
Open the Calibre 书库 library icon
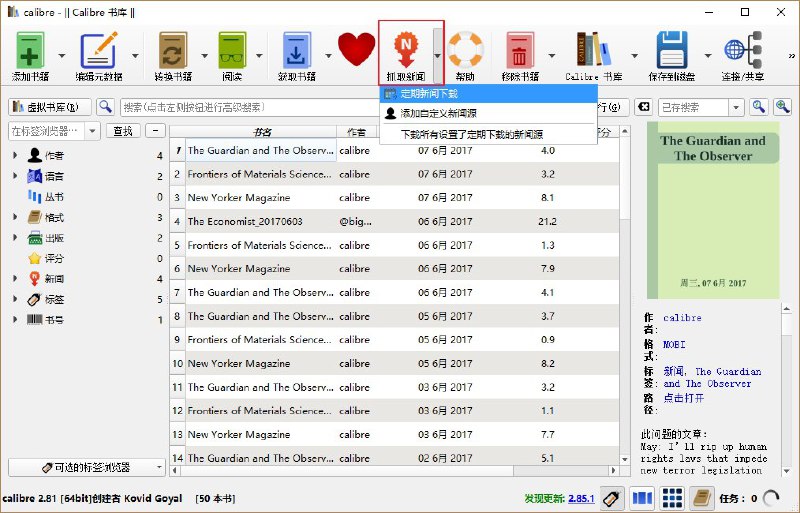[594, 52]
